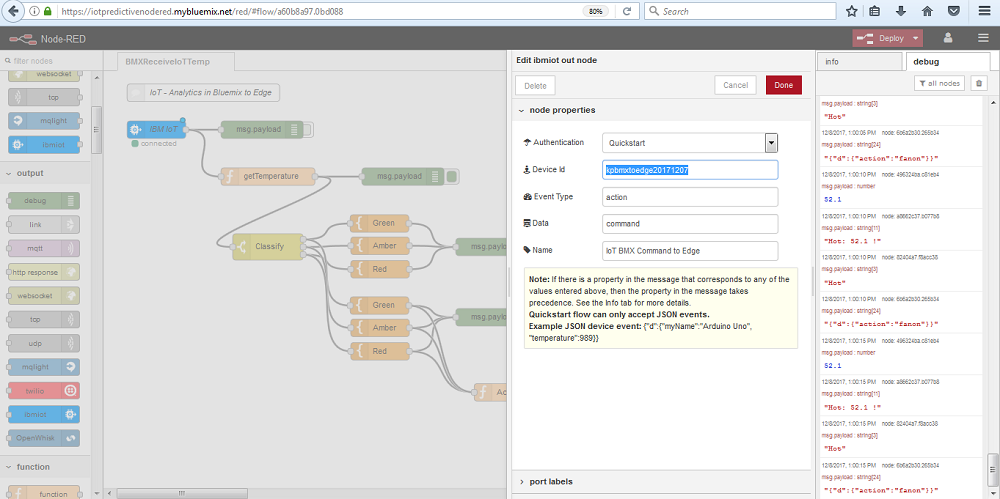Screen dimensions: 1000x499
Task: Open the Node-RED main menu icon
Action: click(983, 38)
